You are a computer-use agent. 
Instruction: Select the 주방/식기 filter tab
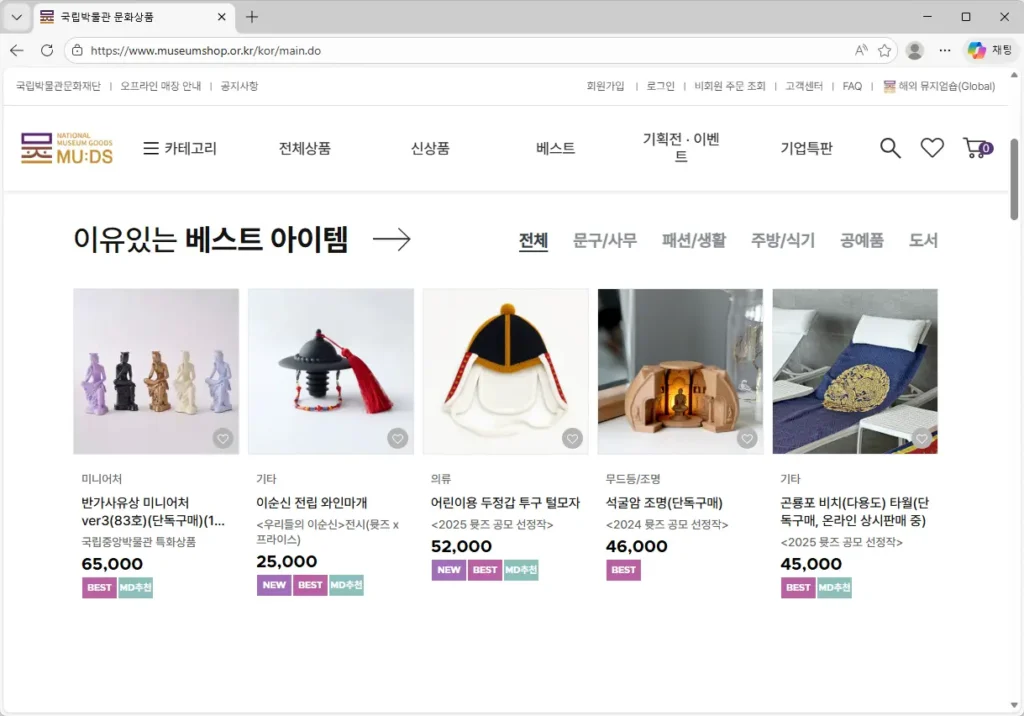(781, 239)
